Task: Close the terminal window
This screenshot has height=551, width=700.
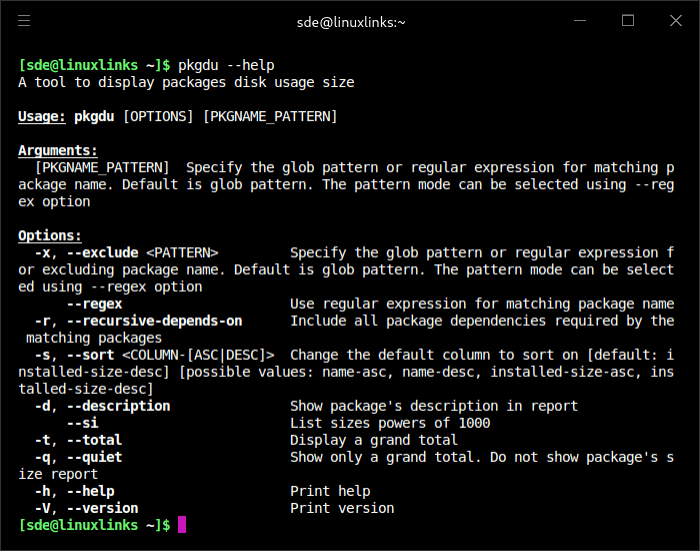Action: coord(675,21)
